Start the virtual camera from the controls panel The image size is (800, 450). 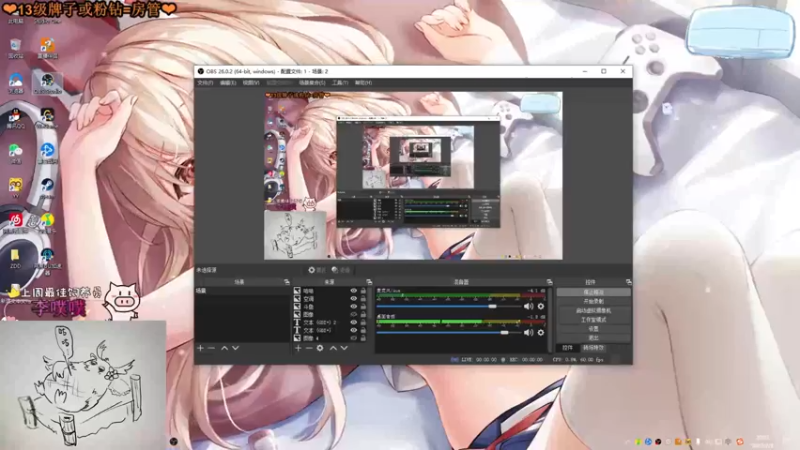593,311
